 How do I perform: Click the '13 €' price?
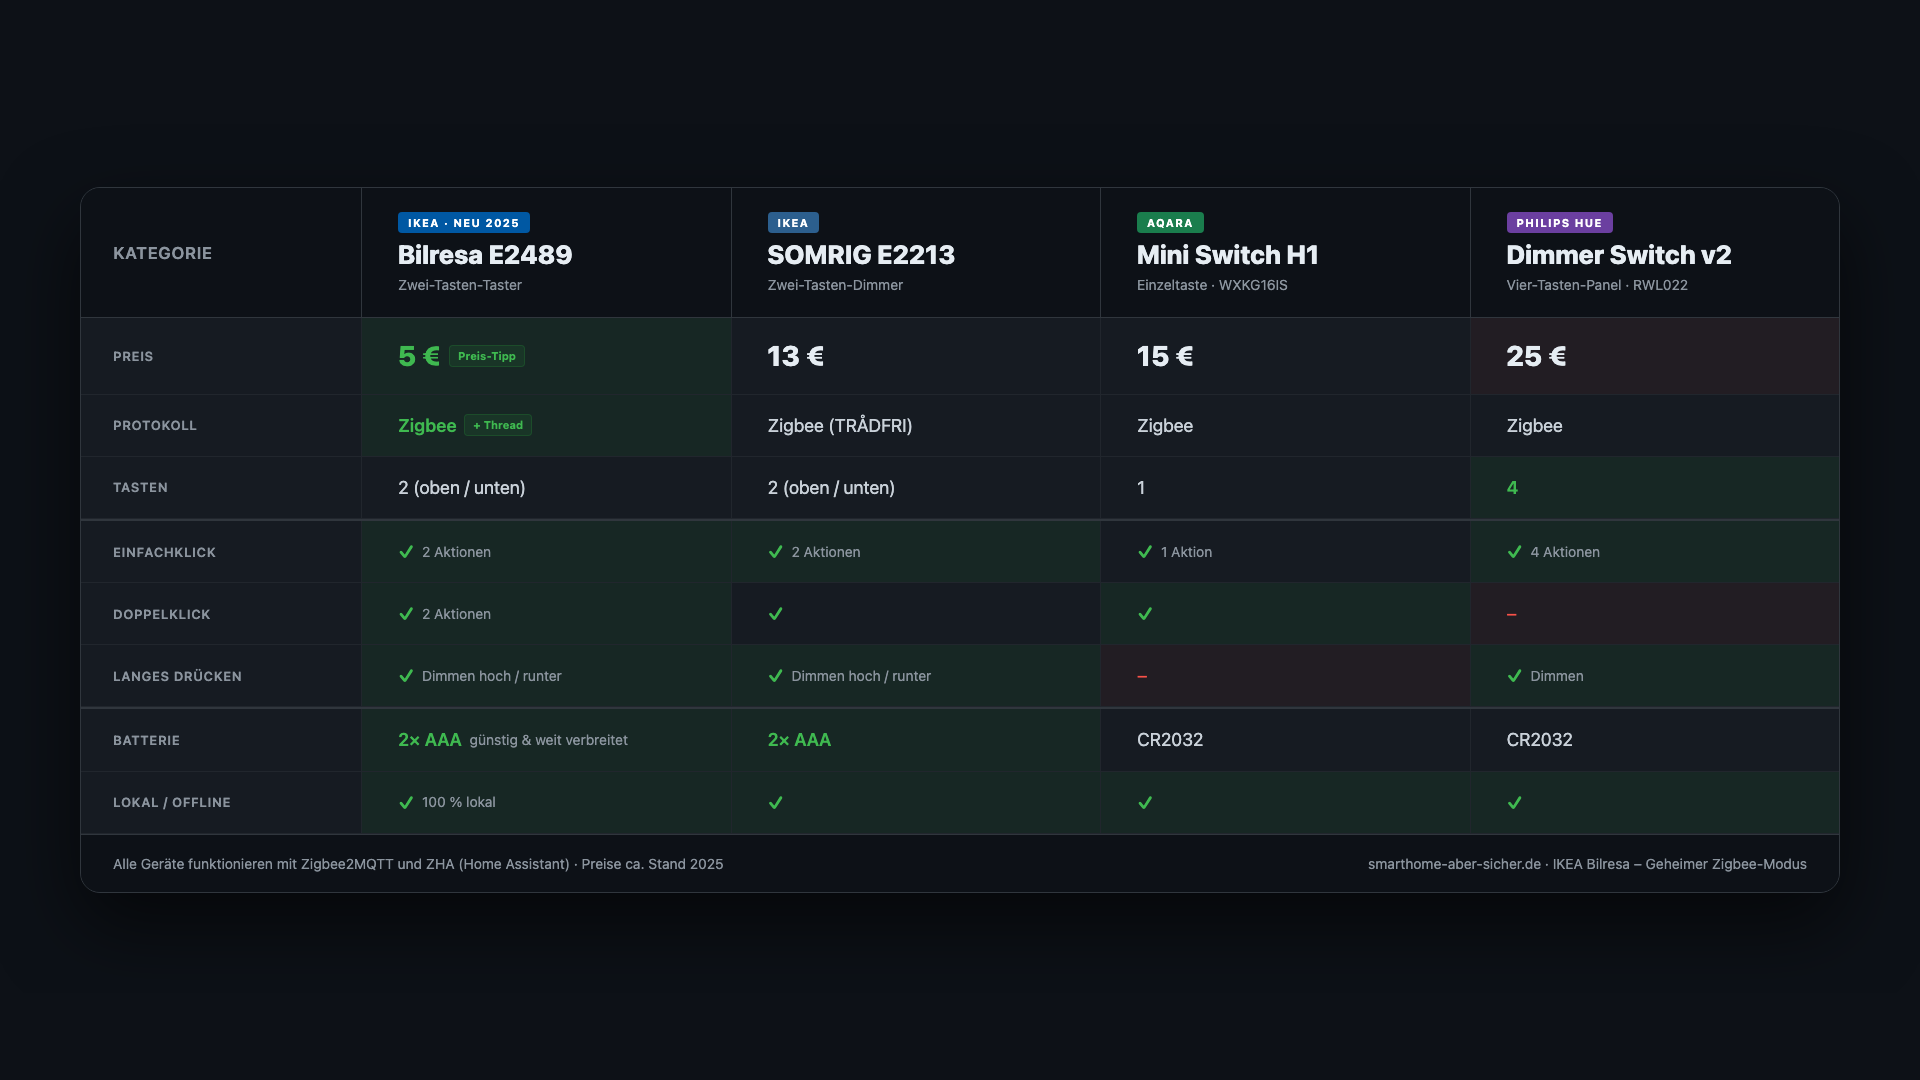796,356
